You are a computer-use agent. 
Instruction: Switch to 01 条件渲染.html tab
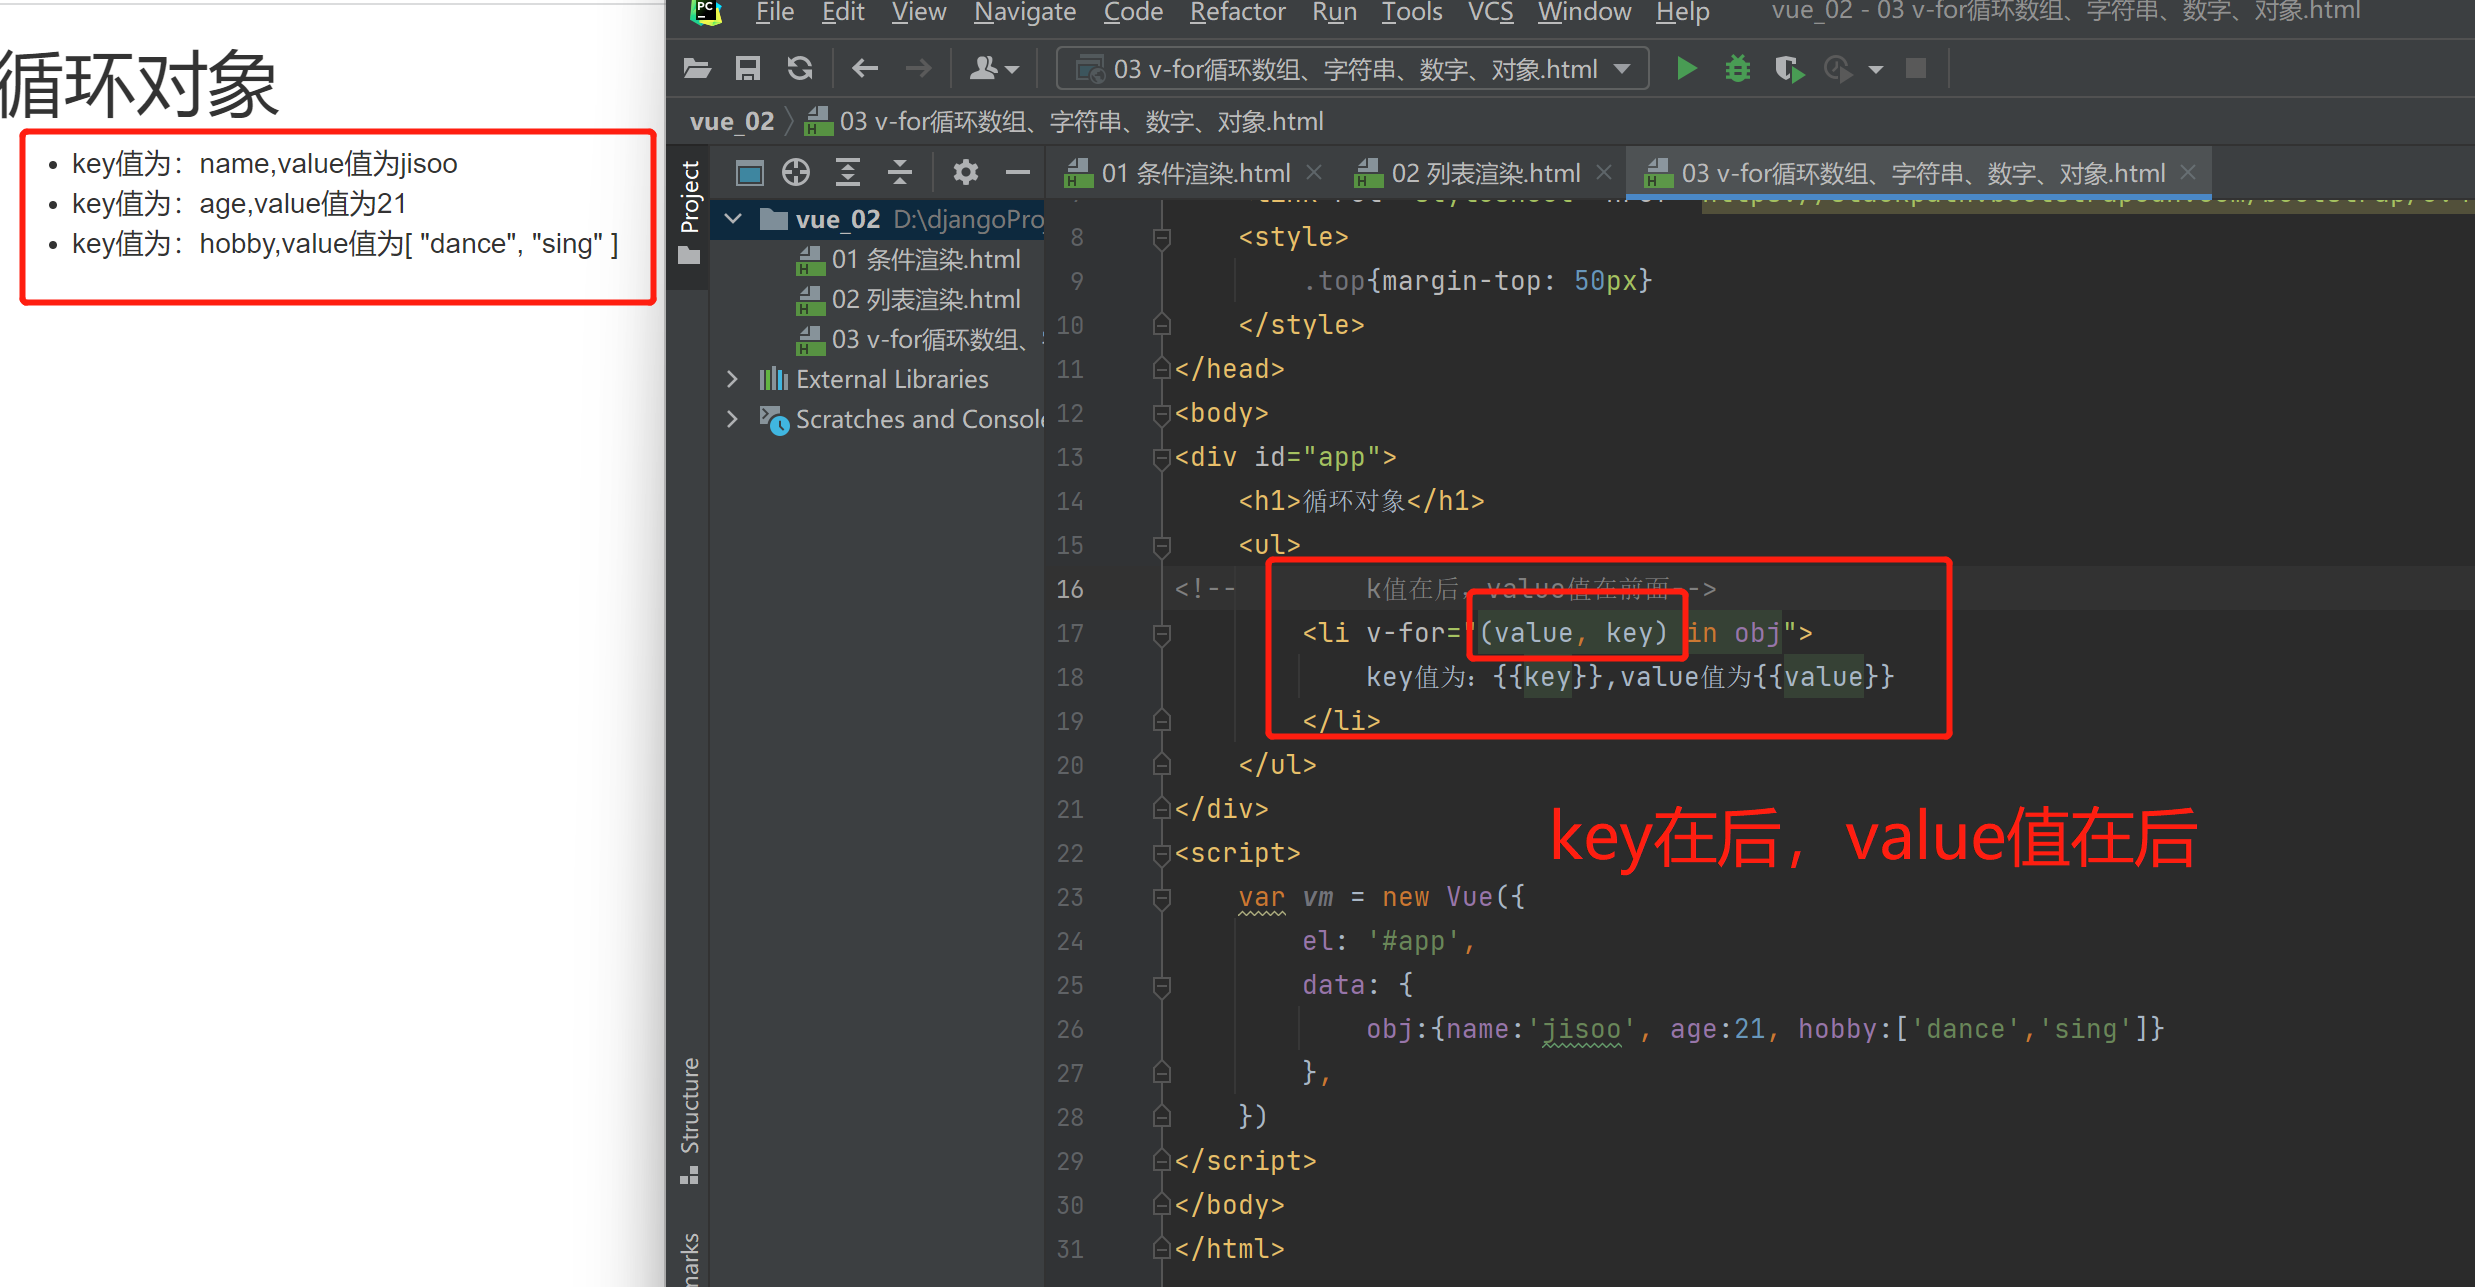1195,173
